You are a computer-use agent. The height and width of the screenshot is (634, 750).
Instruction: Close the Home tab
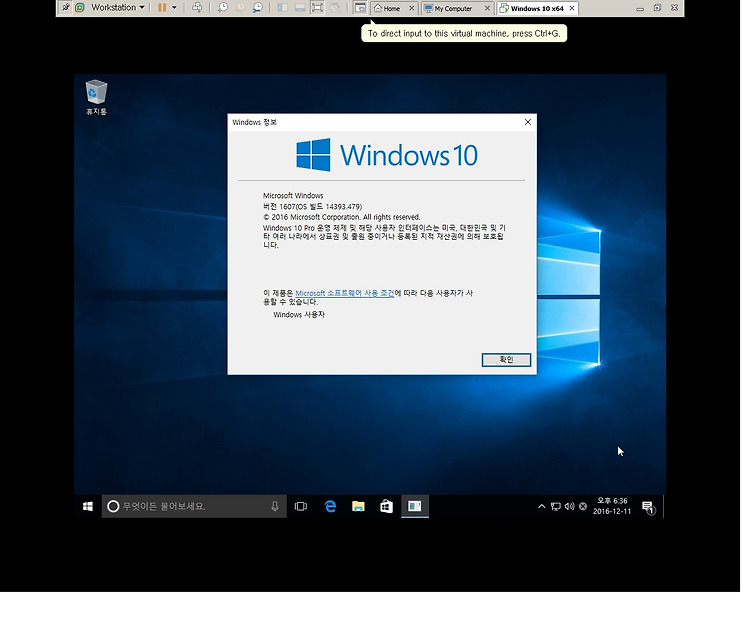click(x=411, y=8)
